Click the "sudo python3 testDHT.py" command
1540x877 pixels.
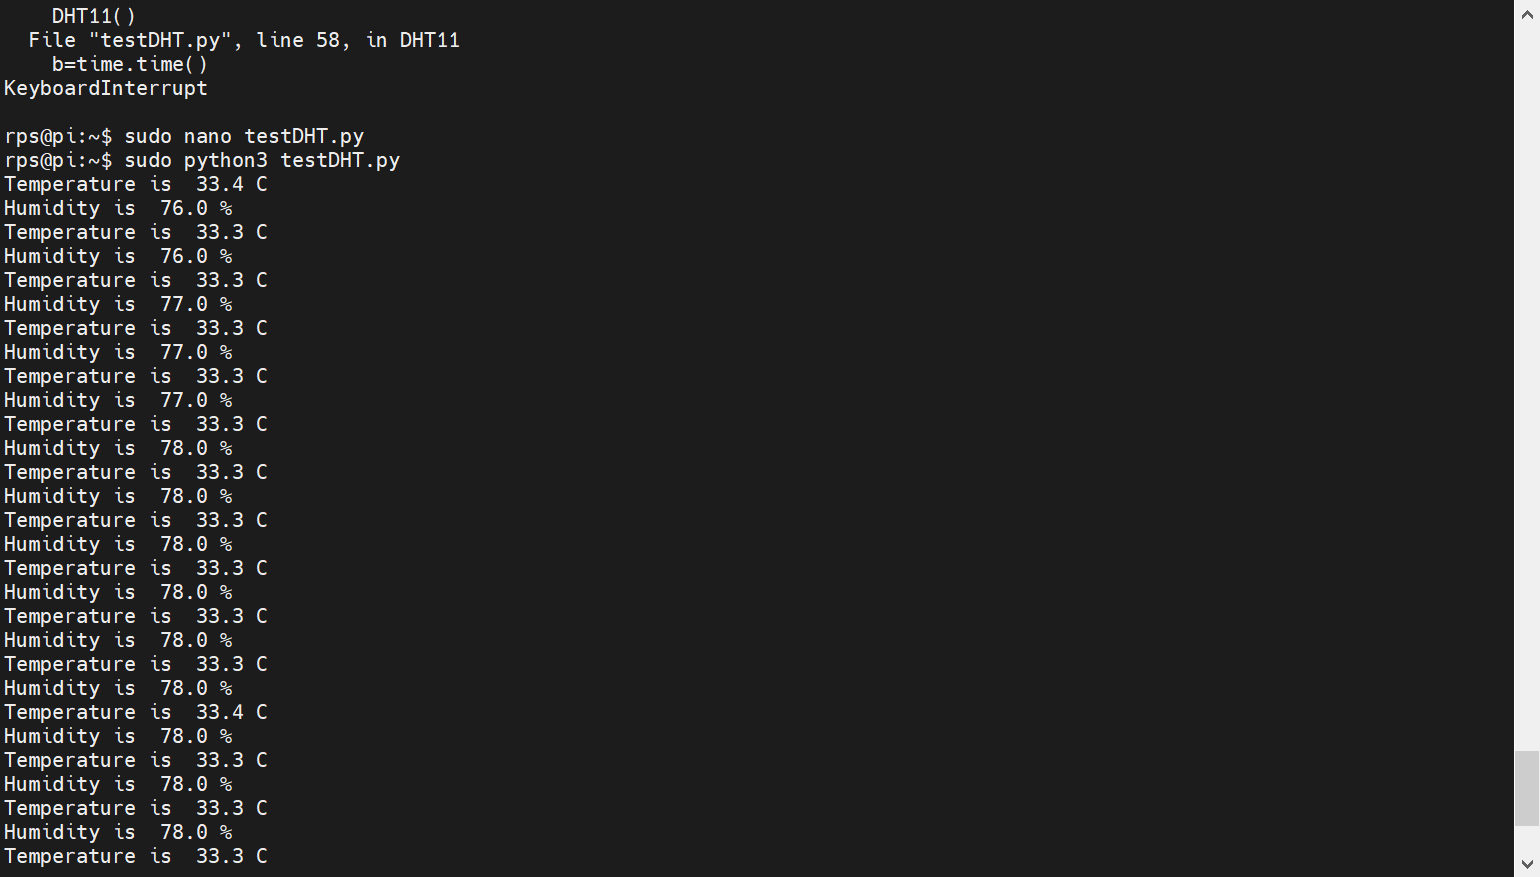261,160
